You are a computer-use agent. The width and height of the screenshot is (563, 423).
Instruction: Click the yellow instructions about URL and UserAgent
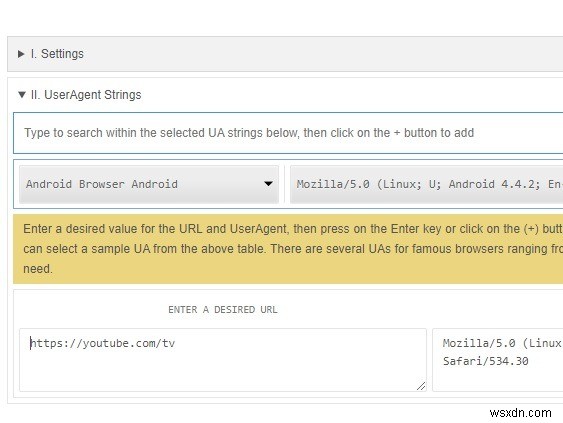tap(288, 249)
